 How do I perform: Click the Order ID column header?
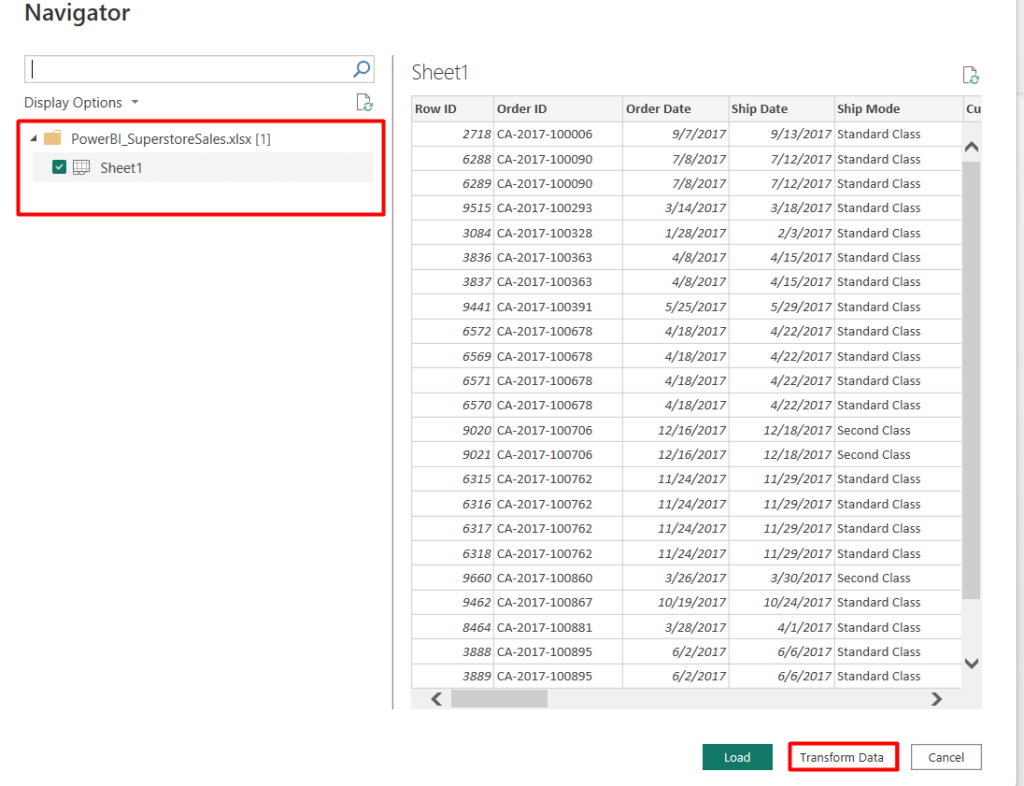click(558, 109)
